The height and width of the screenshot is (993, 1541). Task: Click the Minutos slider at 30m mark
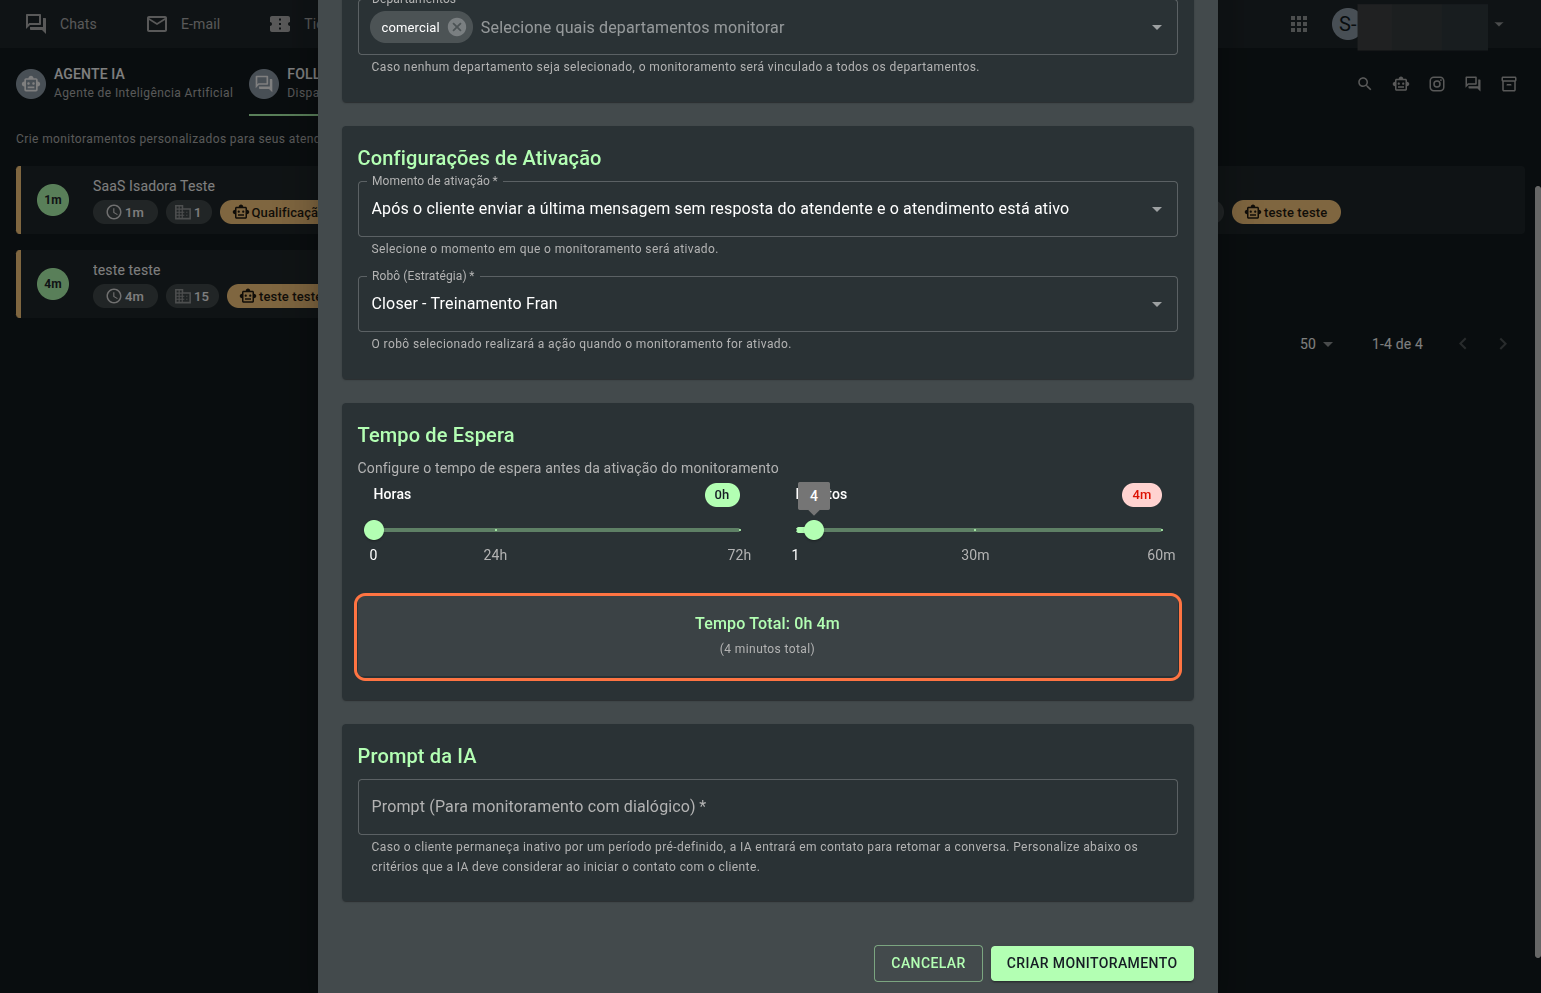point(975,530)
